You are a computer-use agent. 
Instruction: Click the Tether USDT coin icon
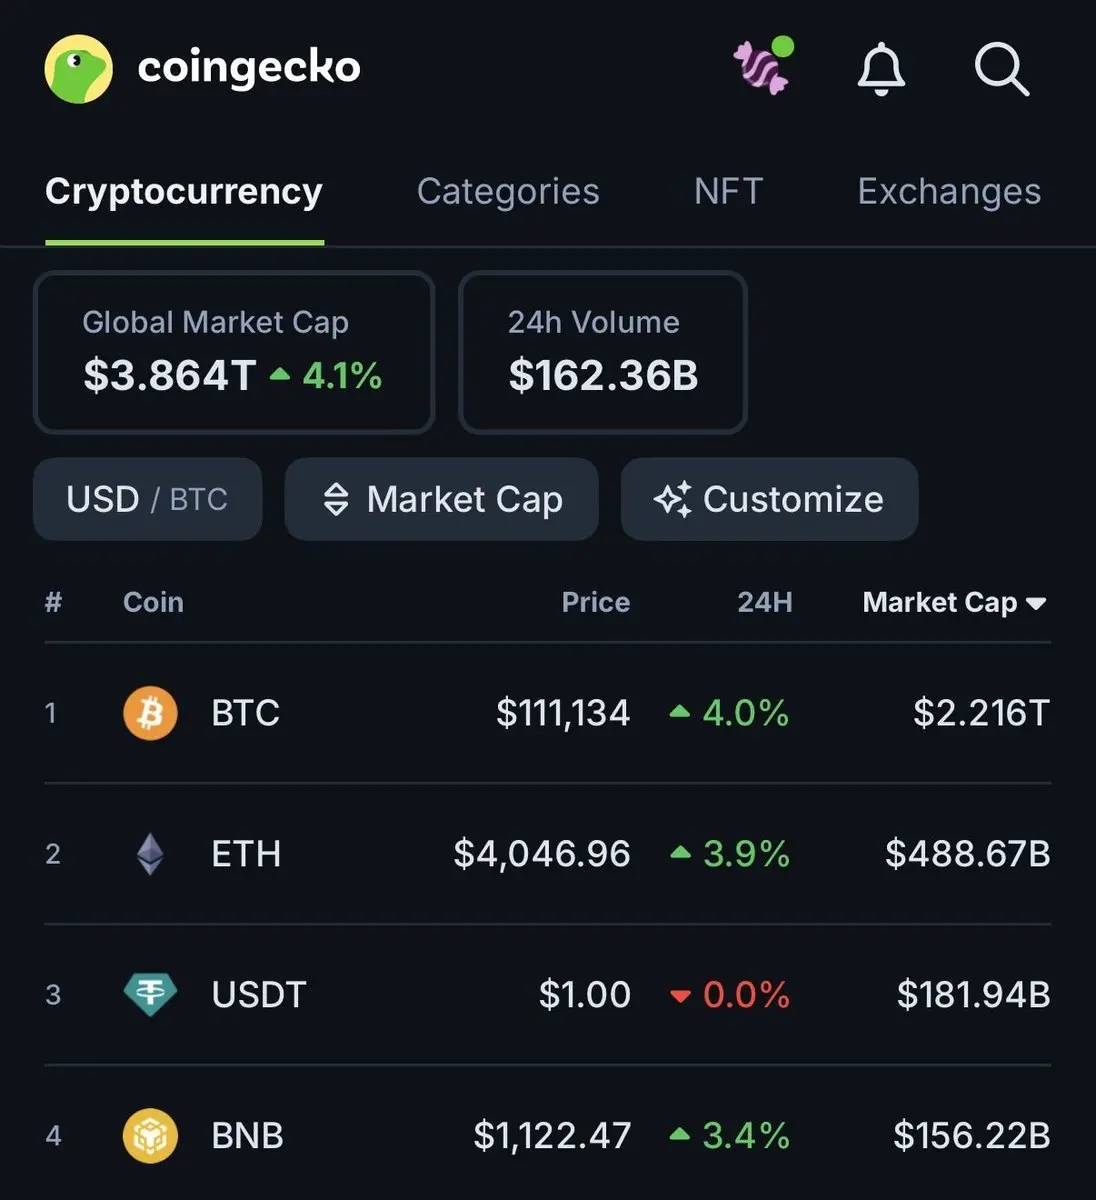pos(150,995)
